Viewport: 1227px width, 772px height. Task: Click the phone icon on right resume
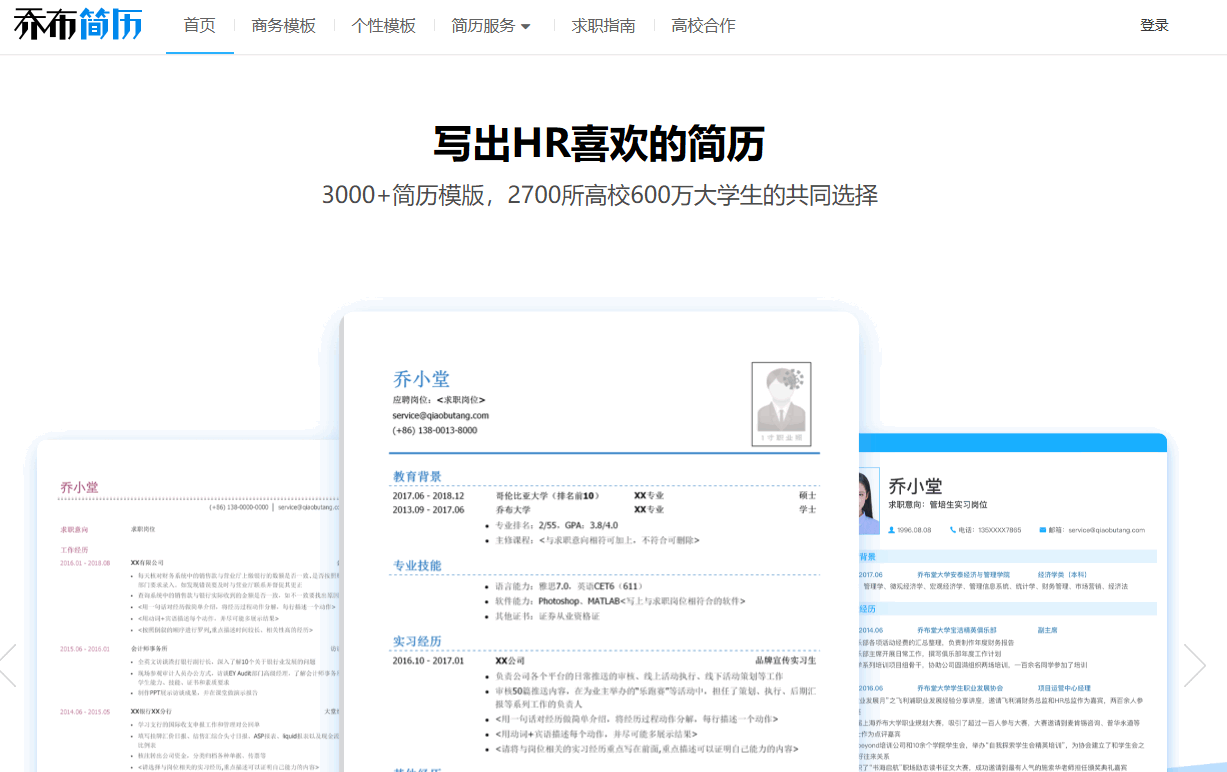[x=951, y=530]
